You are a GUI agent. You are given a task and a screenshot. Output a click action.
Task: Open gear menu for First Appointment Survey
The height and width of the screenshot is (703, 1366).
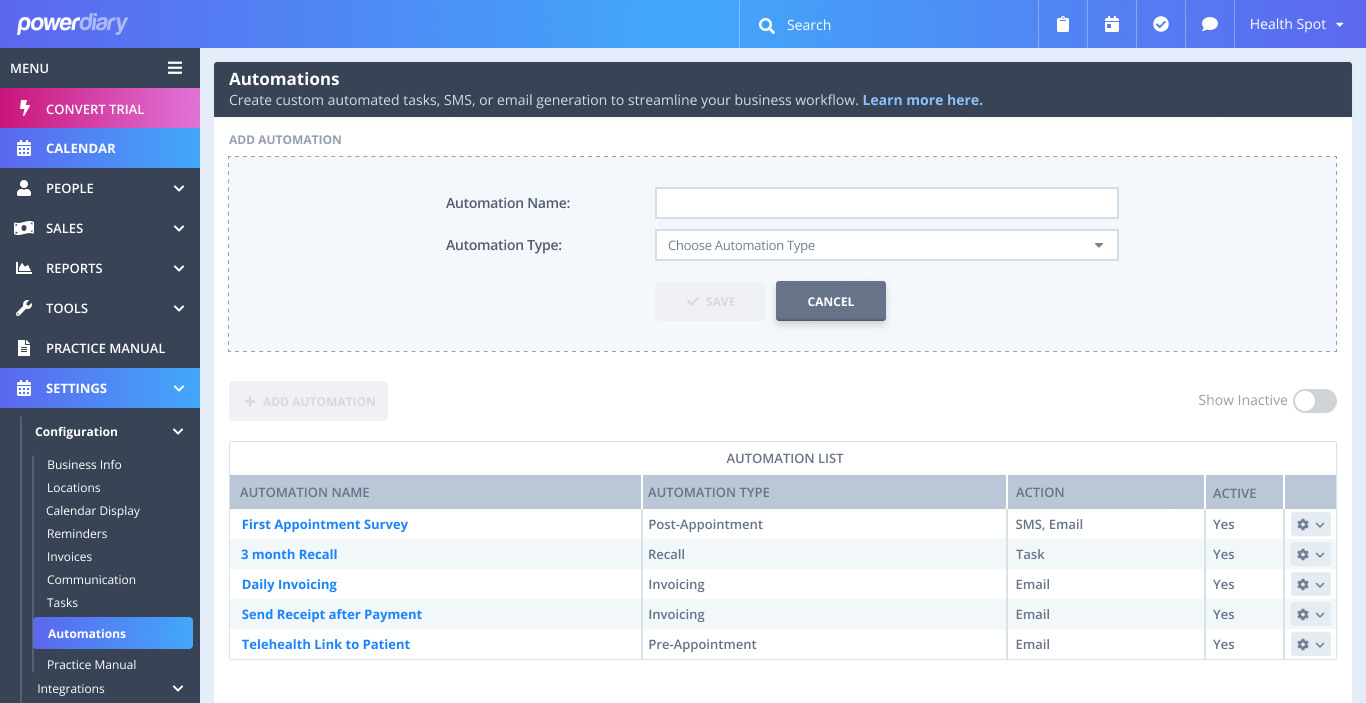pos(1310,525)
